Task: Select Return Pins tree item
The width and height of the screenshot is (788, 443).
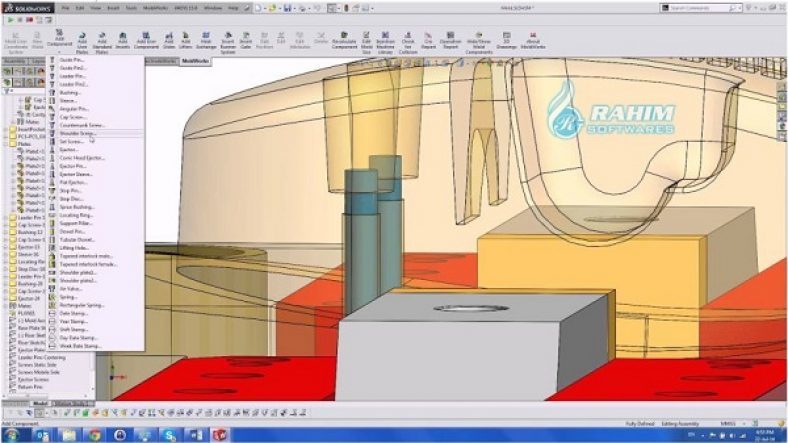Action: tap(30, 387)
